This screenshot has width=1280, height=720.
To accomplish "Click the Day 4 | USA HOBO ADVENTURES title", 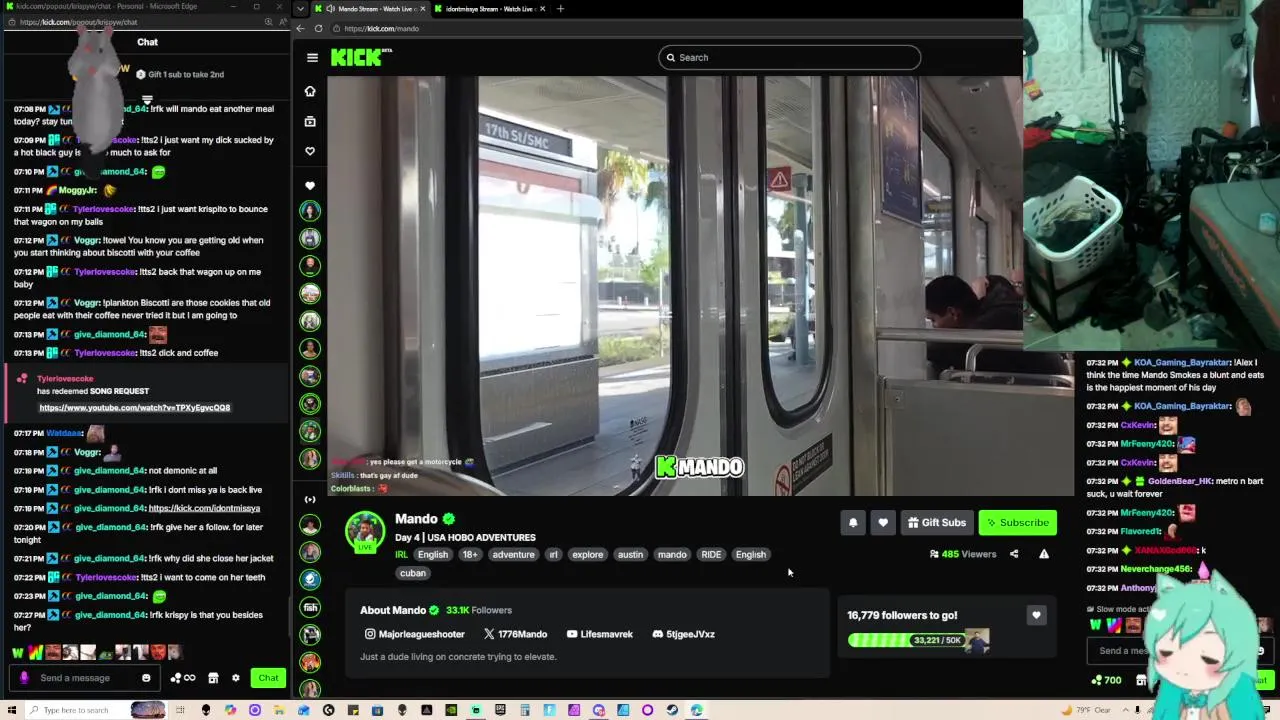I will pyautogui.click(x=465, y=537).
